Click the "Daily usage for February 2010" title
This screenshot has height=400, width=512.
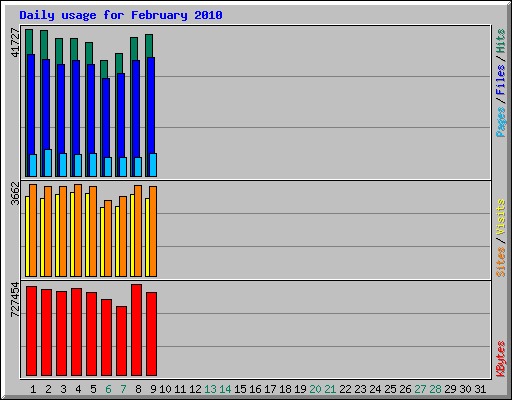tap(121, 15)
